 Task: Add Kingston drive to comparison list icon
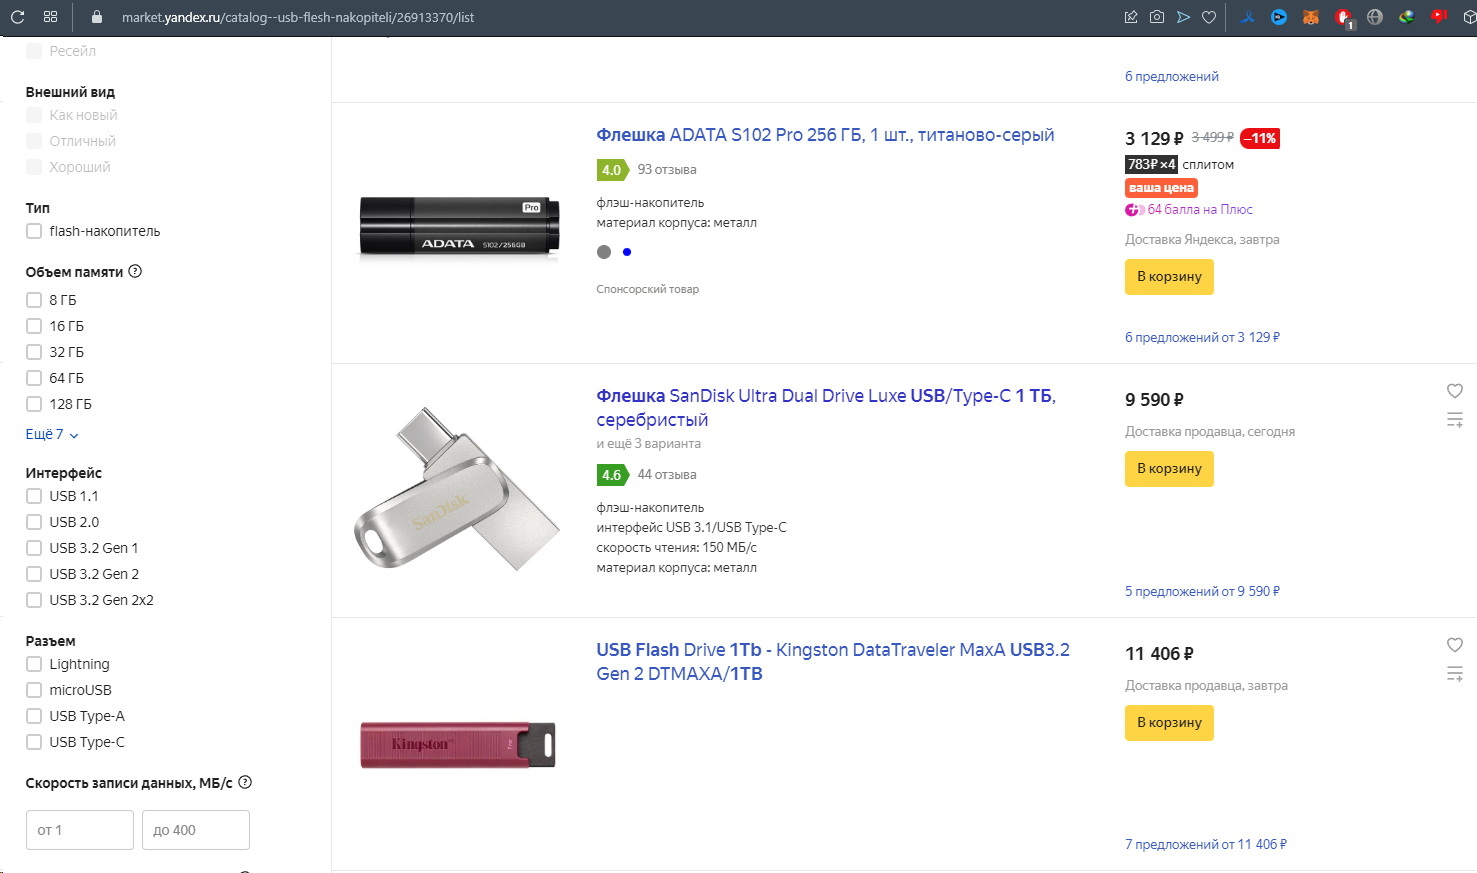(x=1455, y=674)
